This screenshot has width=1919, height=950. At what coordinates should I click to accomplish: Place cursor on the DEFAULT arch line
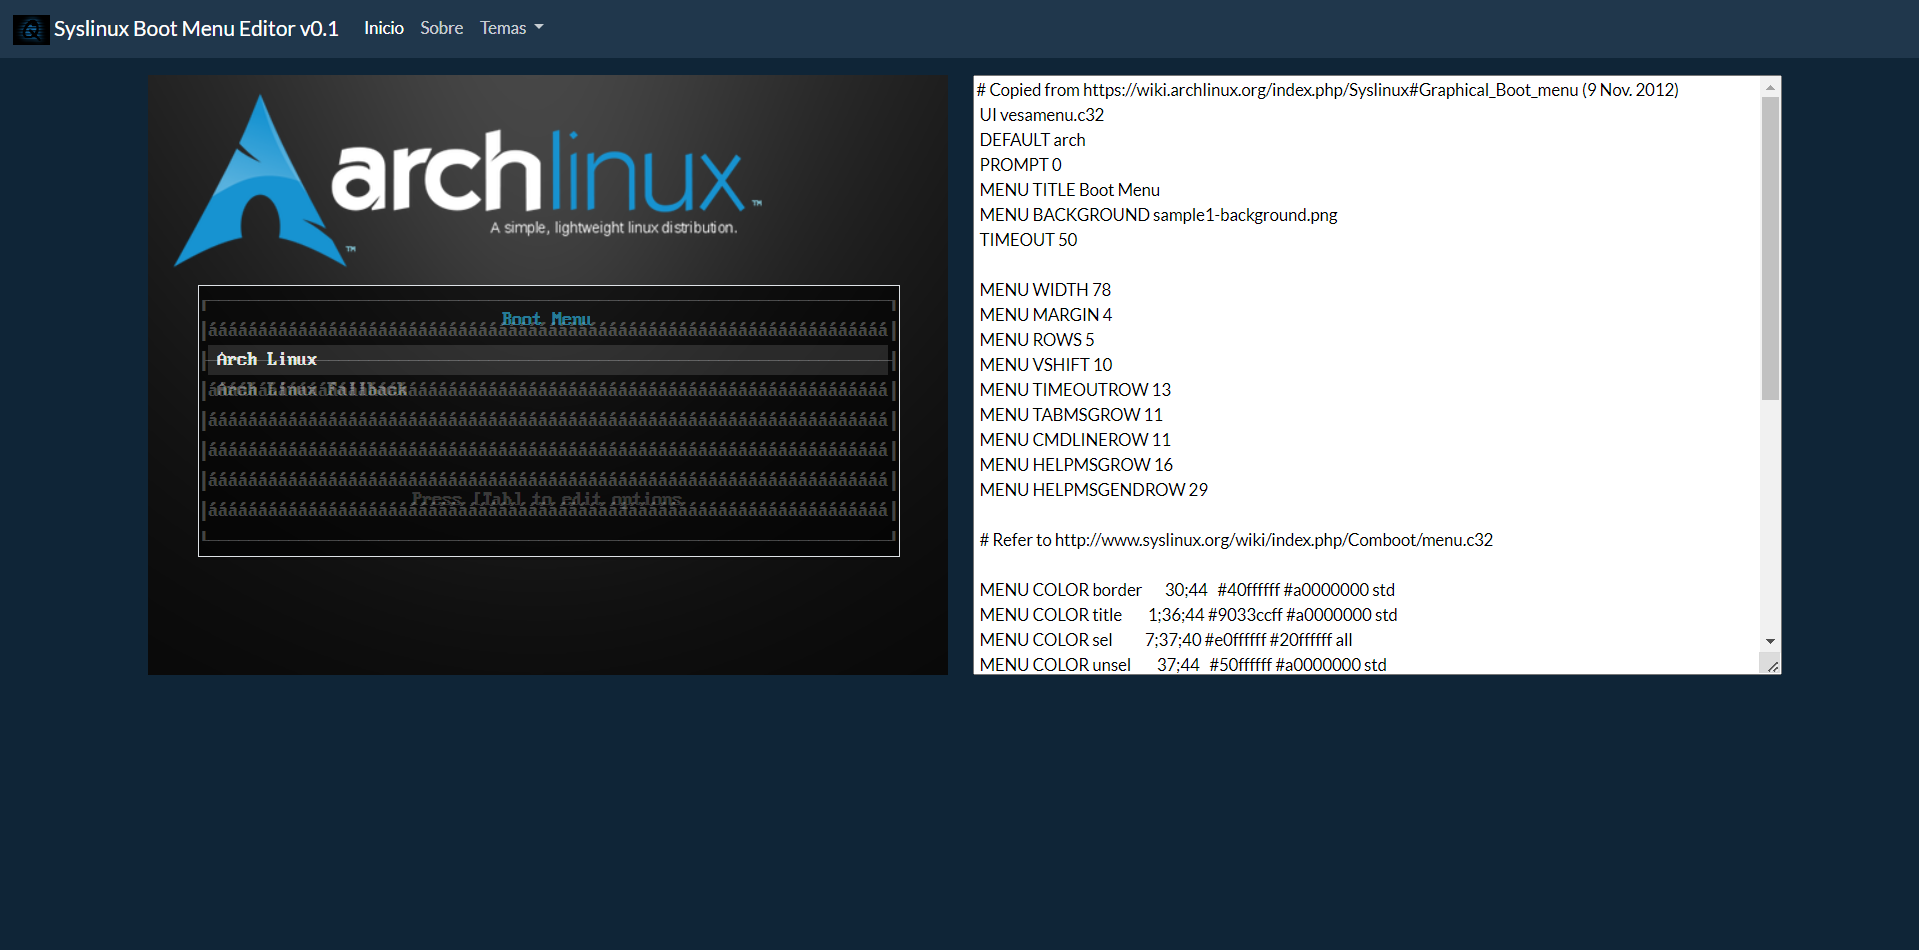(1032, 139)
